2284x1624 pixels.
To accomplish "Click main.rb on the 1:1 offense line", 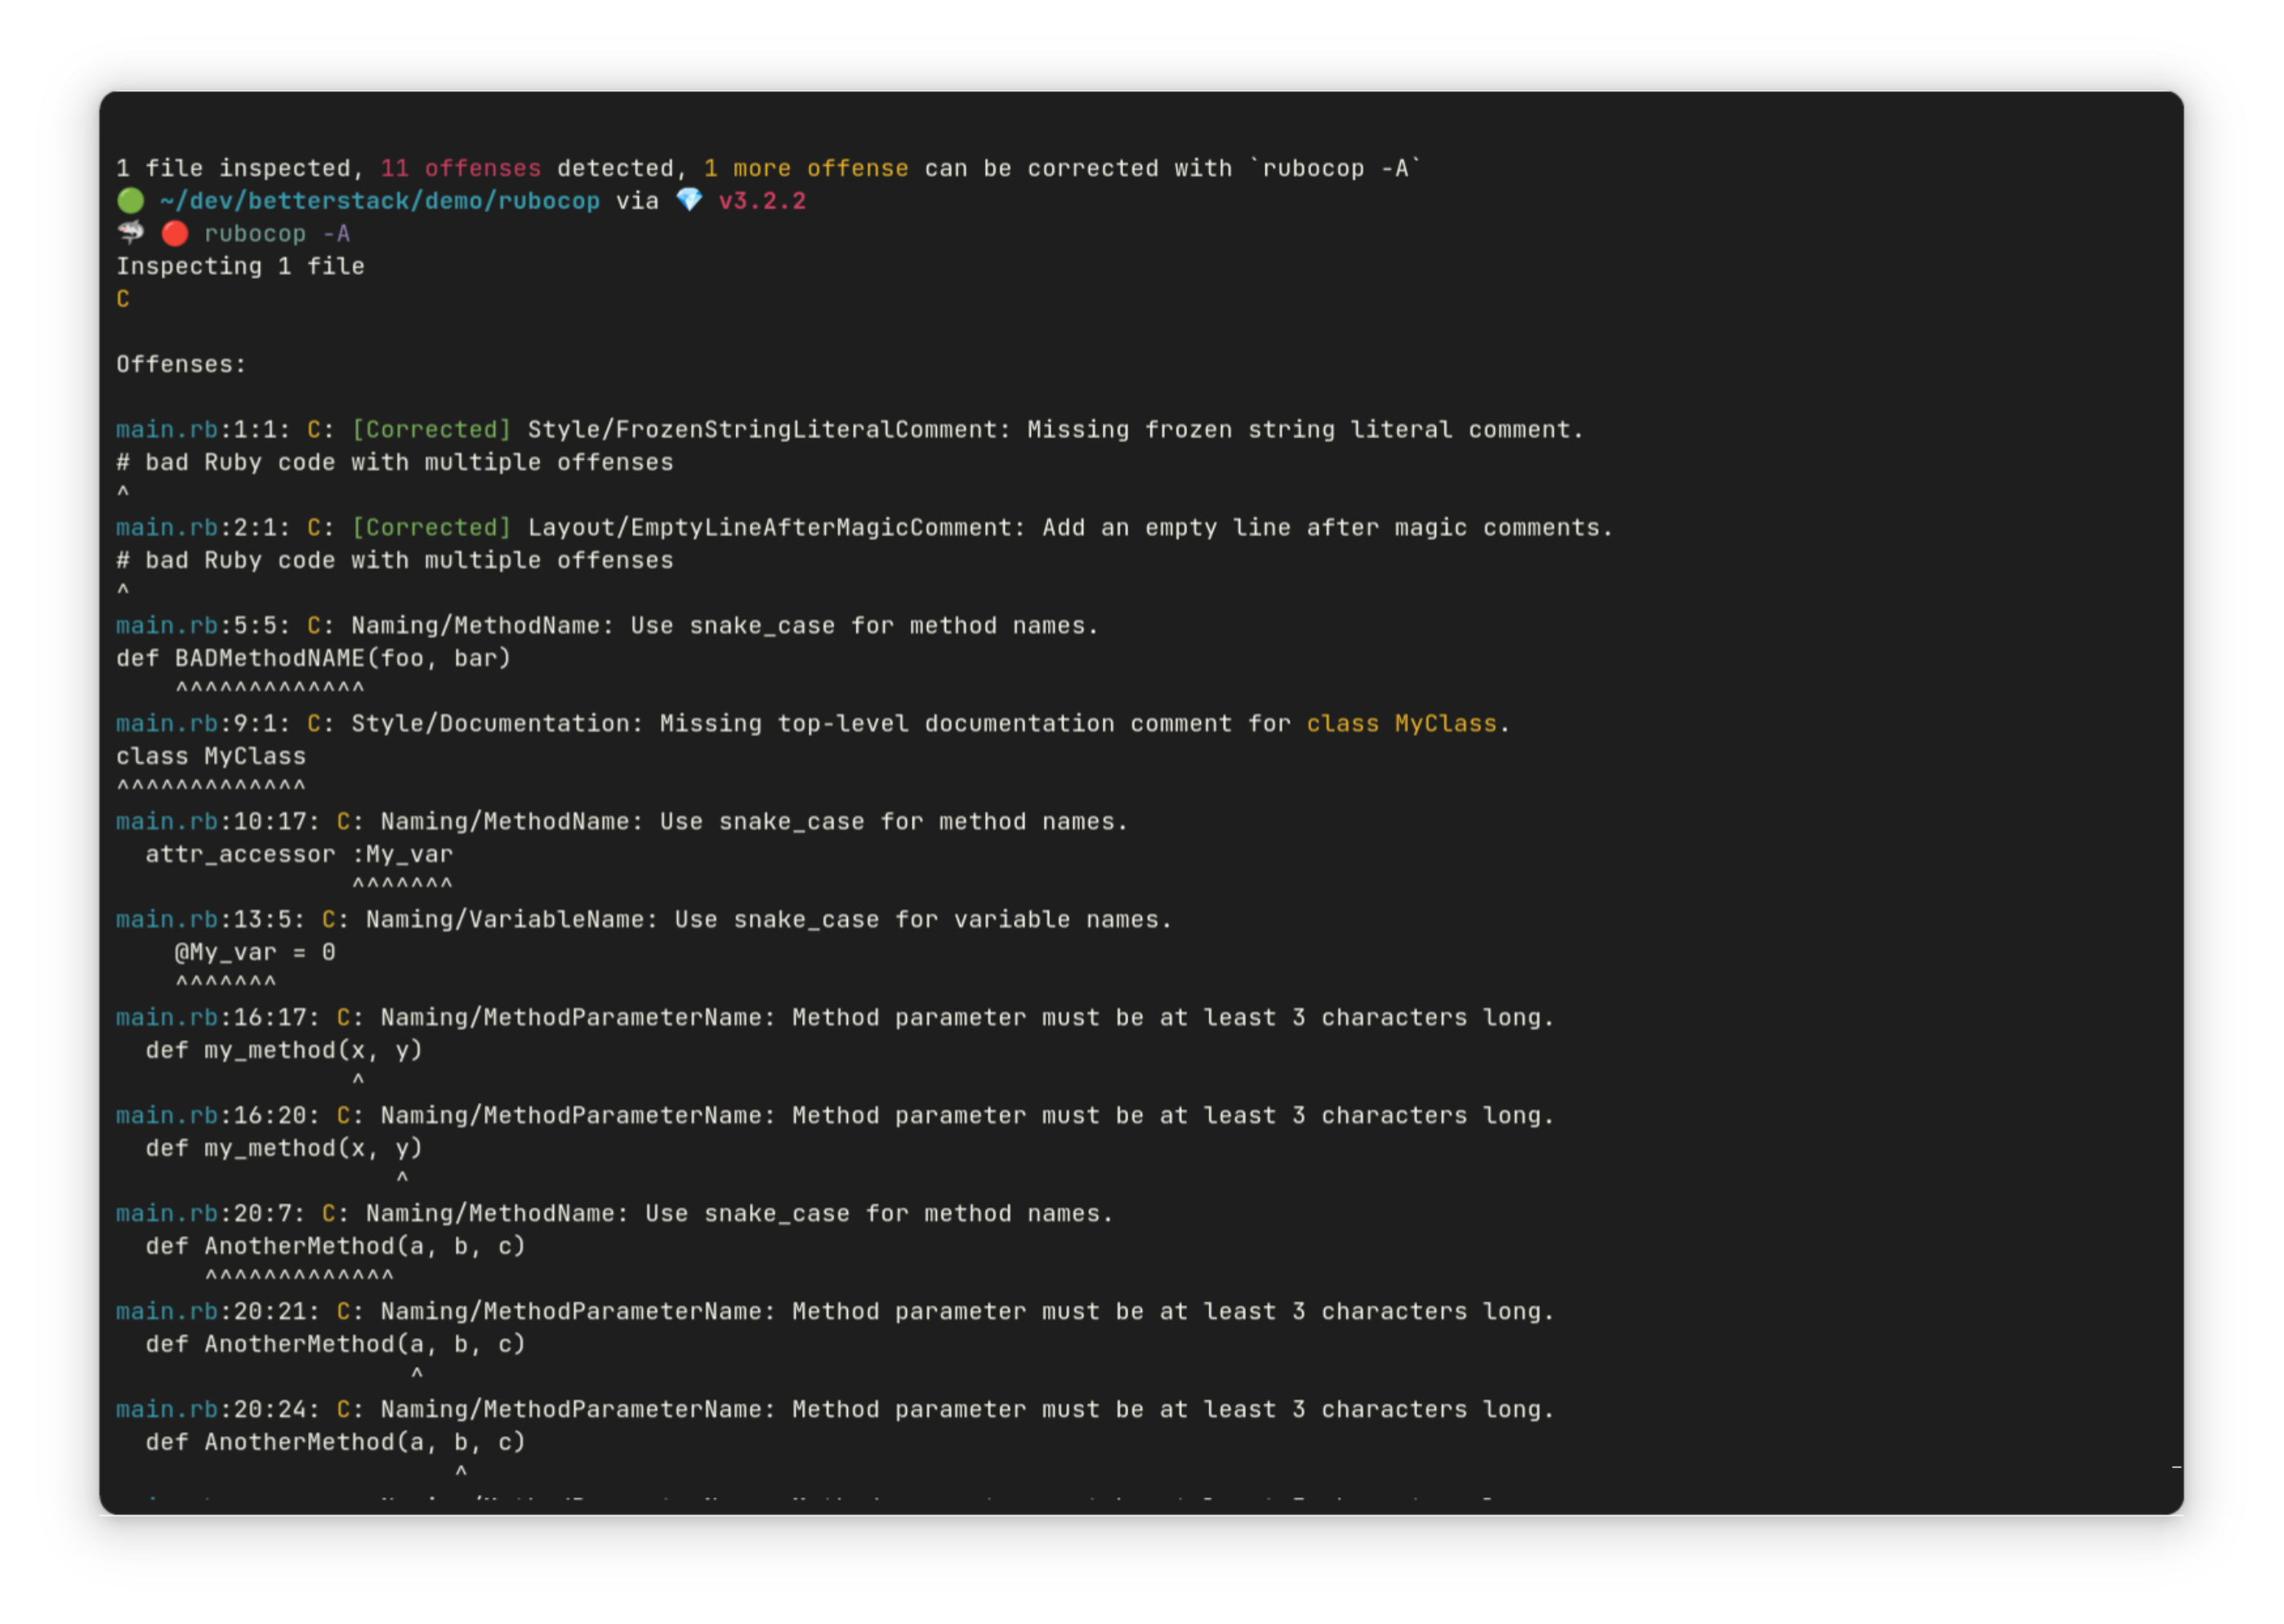I will click(167, 430).
